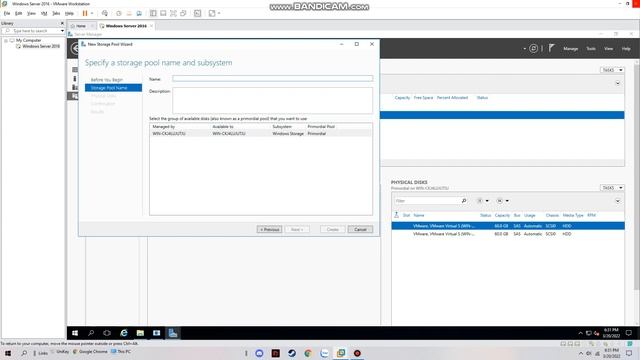Image resolution: width=640 pixels, height=360 pixels.
Task: Select the second VMware Virtual S disk row
Action: 508,234
